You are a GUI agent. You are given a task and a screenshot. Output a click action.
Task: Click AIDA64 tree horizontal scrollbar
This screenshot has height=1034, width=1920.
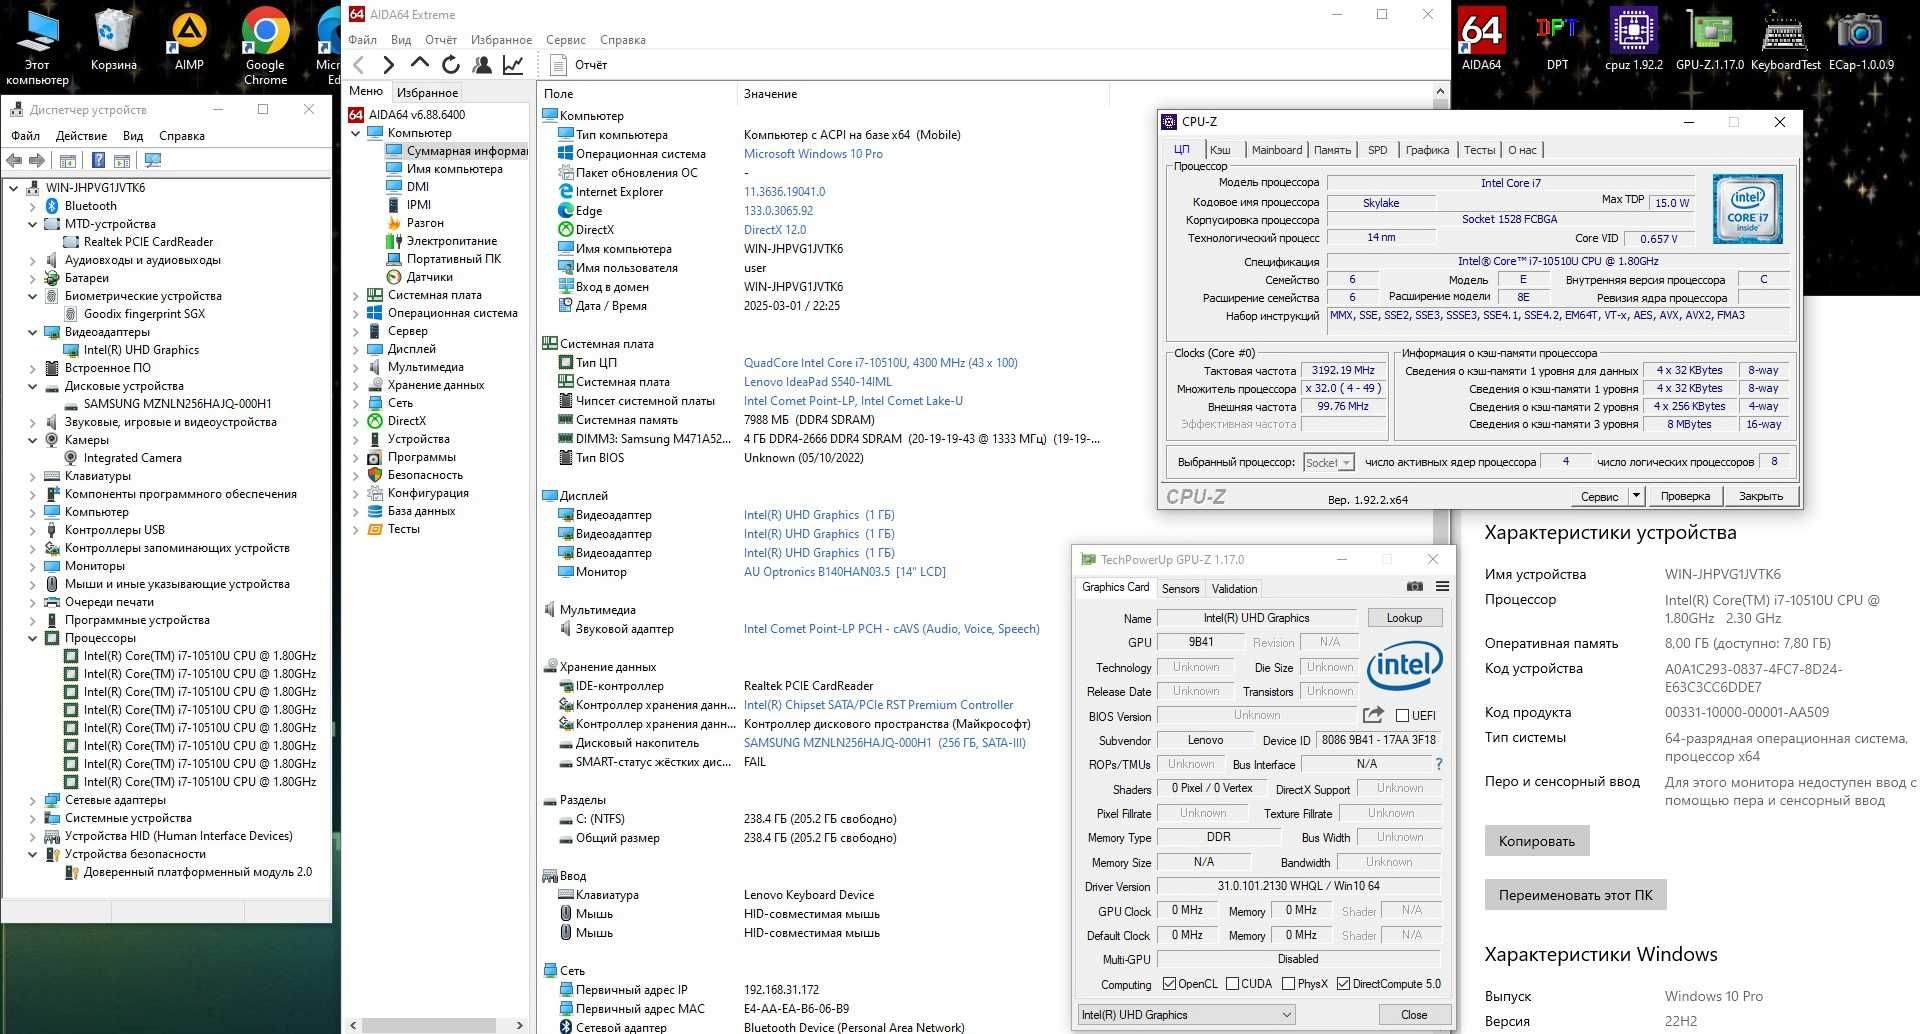[428, 1025]
